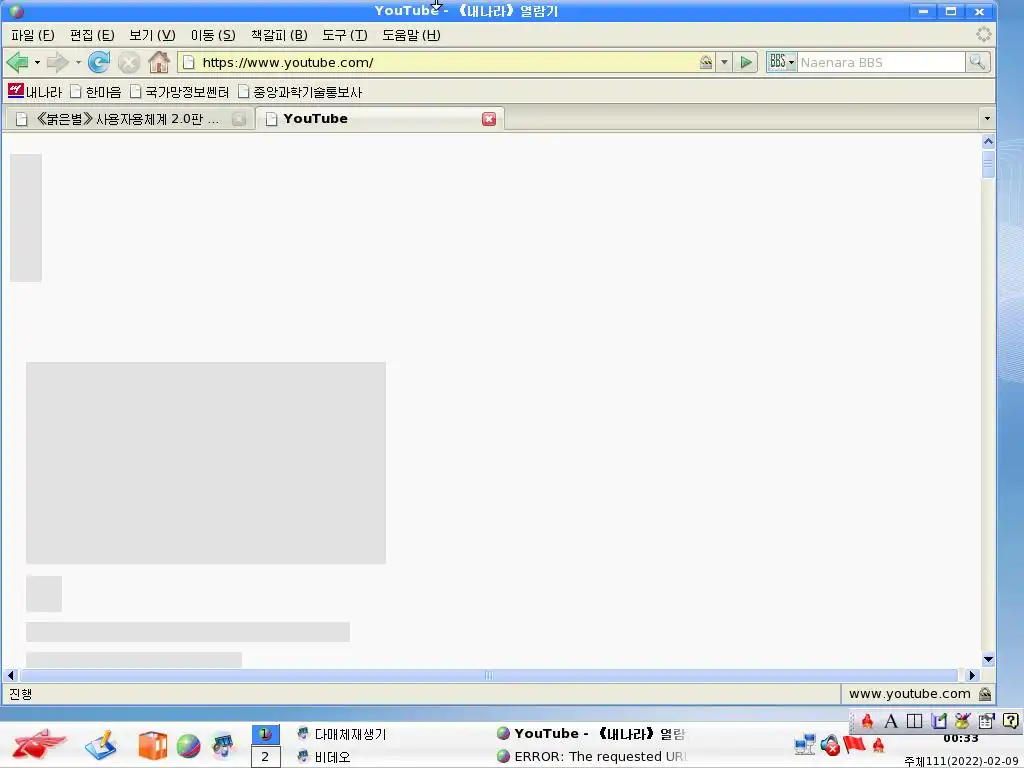Switch to the 다매체재생기 taskbar window
The image size is (1024, 768).
(x=342, y=734)
